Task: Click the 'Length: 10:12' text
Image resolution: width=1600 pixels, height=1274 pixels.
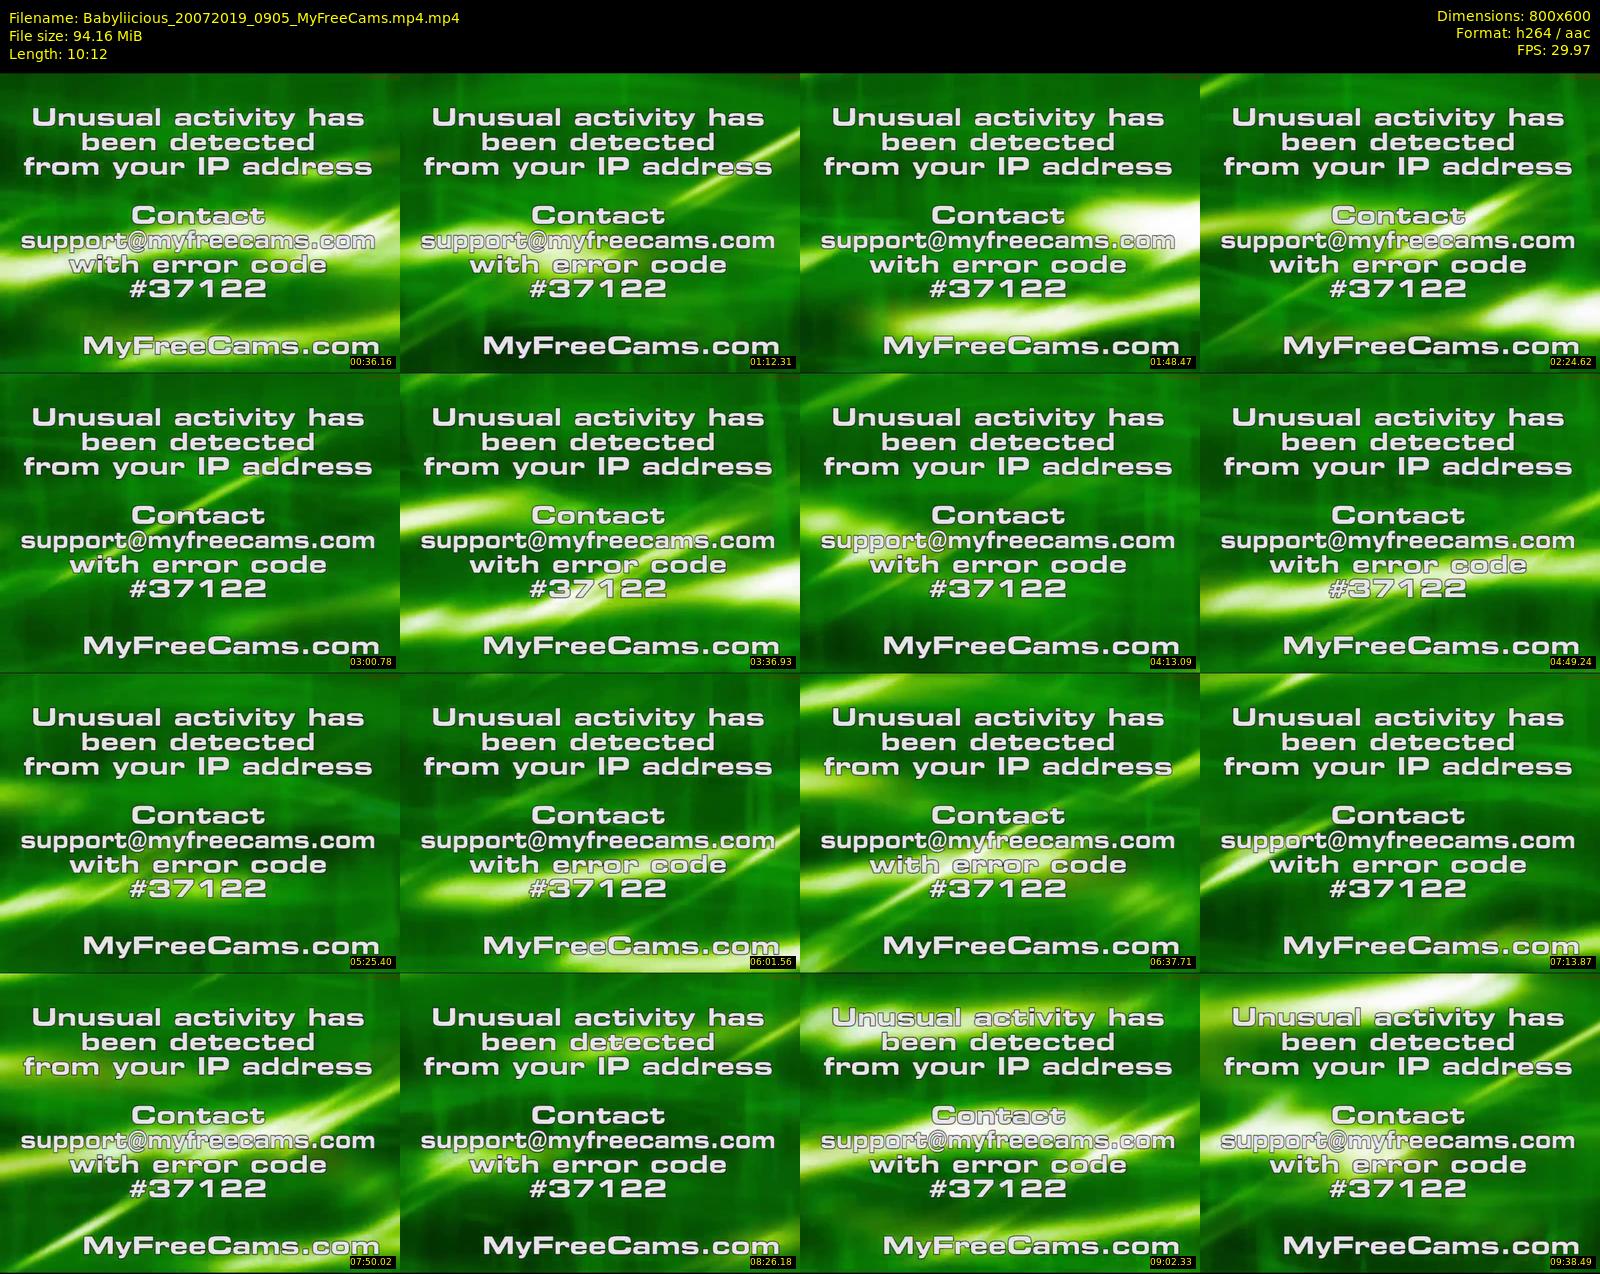Action: pos(58,54)
